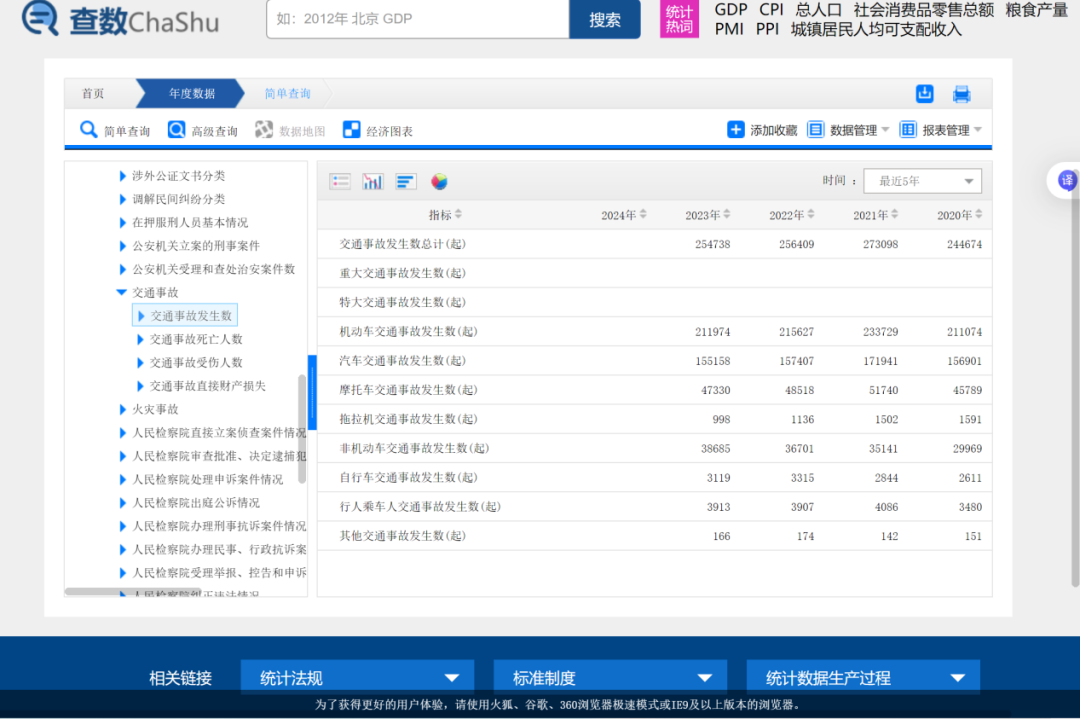Click the printer icon

pos(962,94)
